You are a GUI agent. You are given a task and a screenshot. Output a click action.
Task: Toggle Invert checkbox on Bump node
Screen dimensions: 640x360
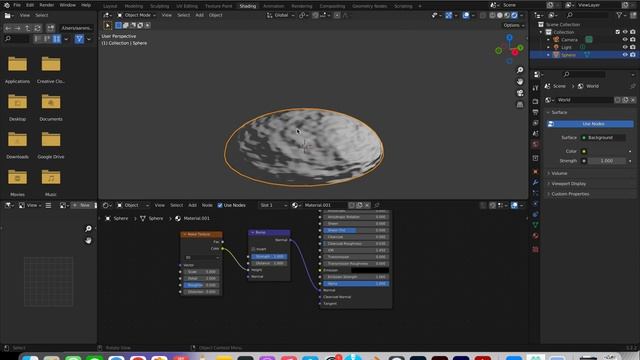[253, 249]
